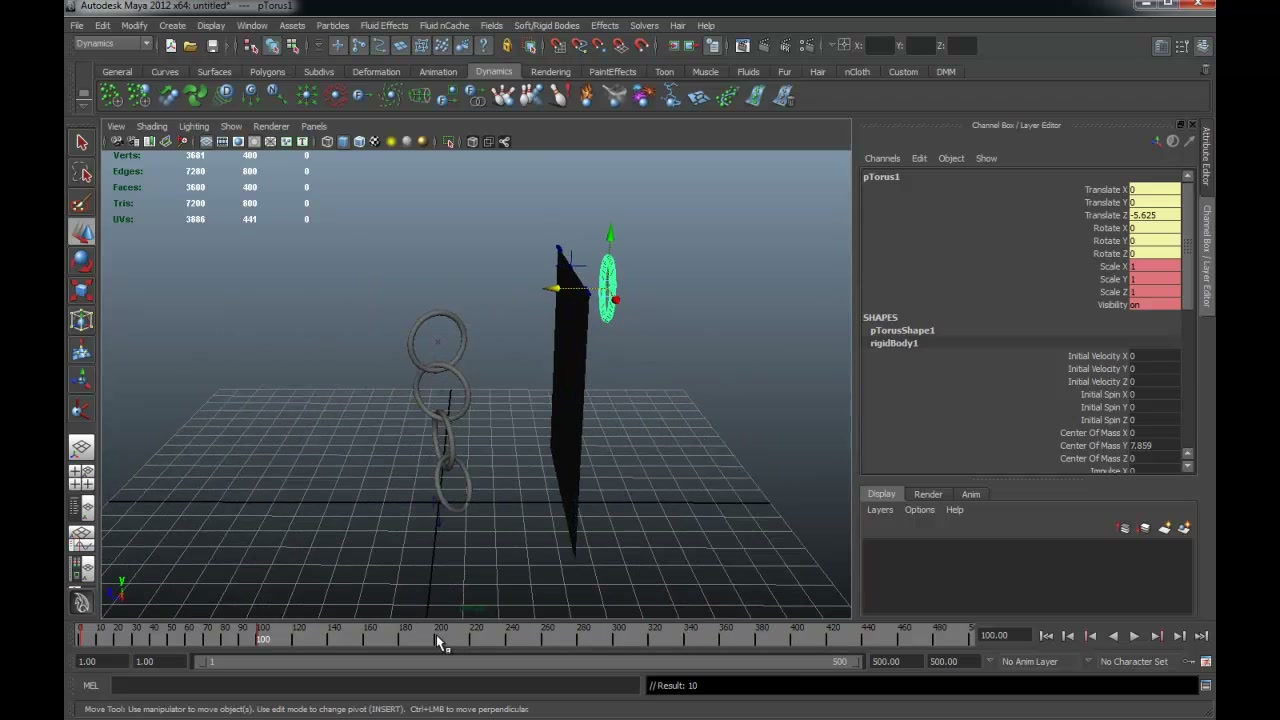
Task: Activate the Paint Selection tool
Action: click(x=82, y=203)
